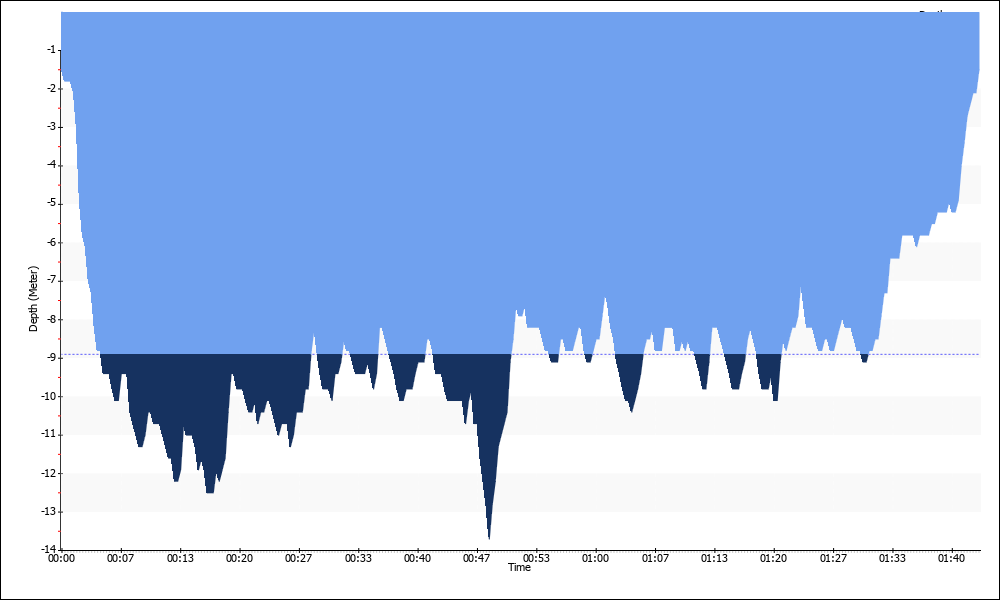Select the -11 depth axis label
The width and height of the screenshot is (1000, 600).
[50, 434]
